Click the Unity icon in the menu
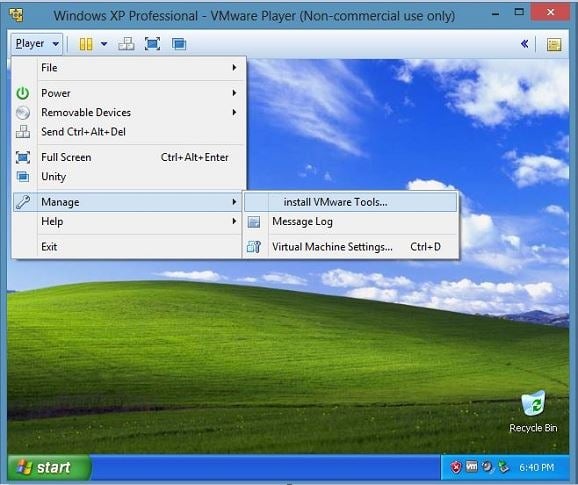This screenshot has height=485, width=578. pos(23,177)
